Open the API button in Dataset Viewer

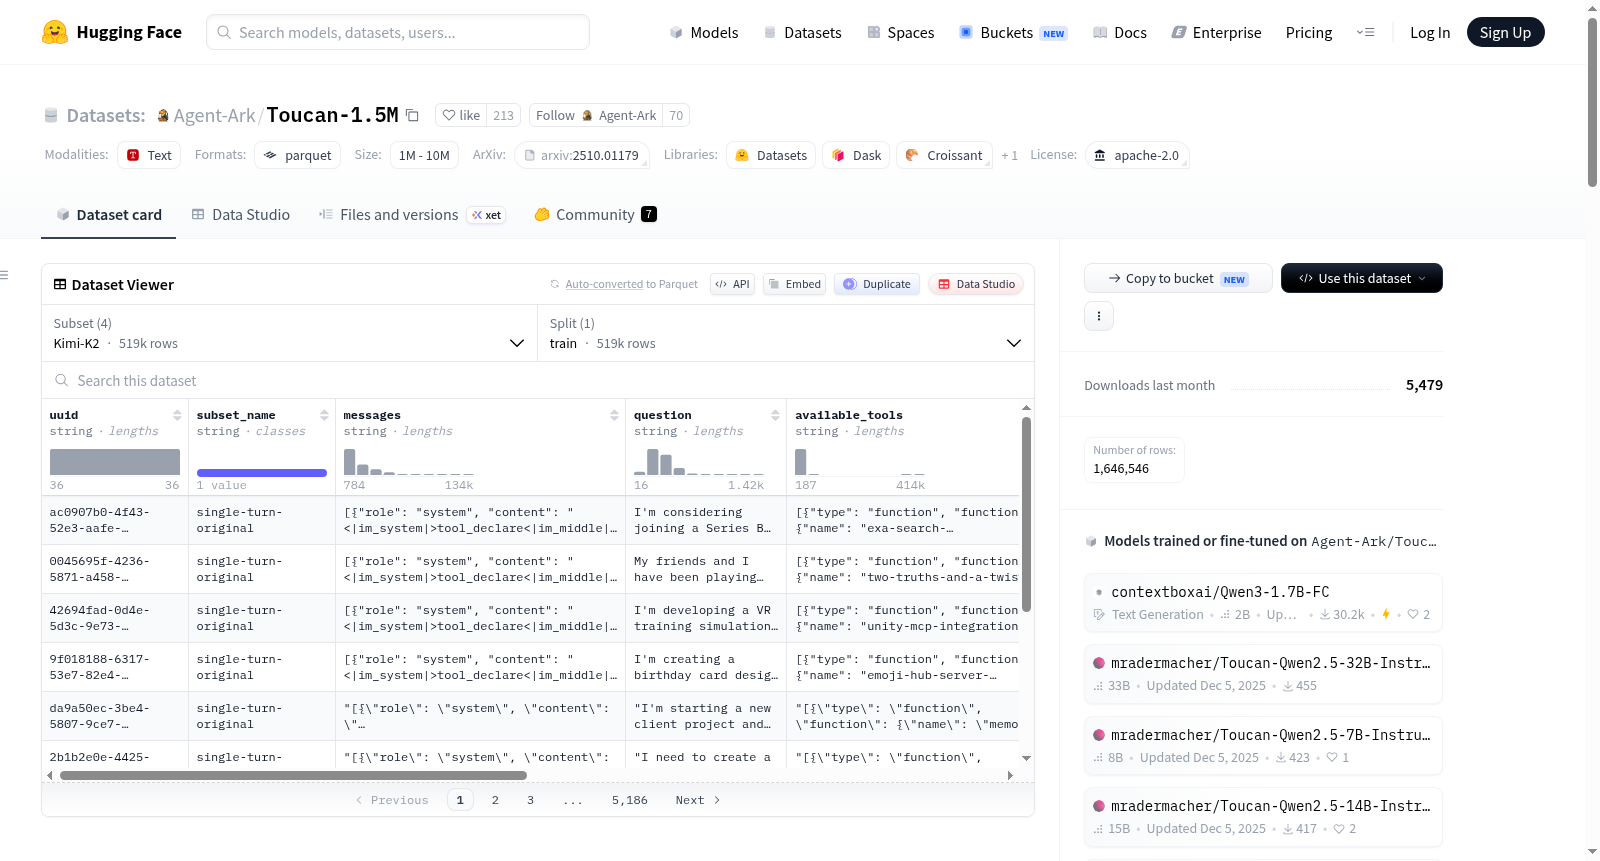(x=732, y=284)
